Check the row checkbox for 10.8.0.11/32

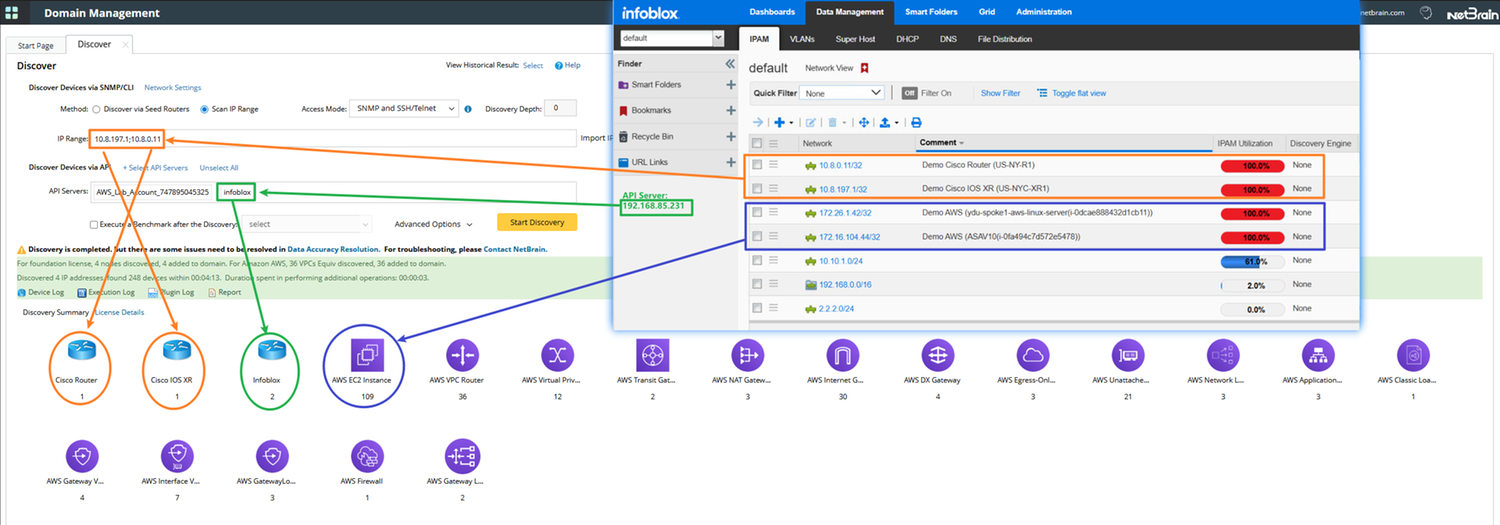[757, 164]
